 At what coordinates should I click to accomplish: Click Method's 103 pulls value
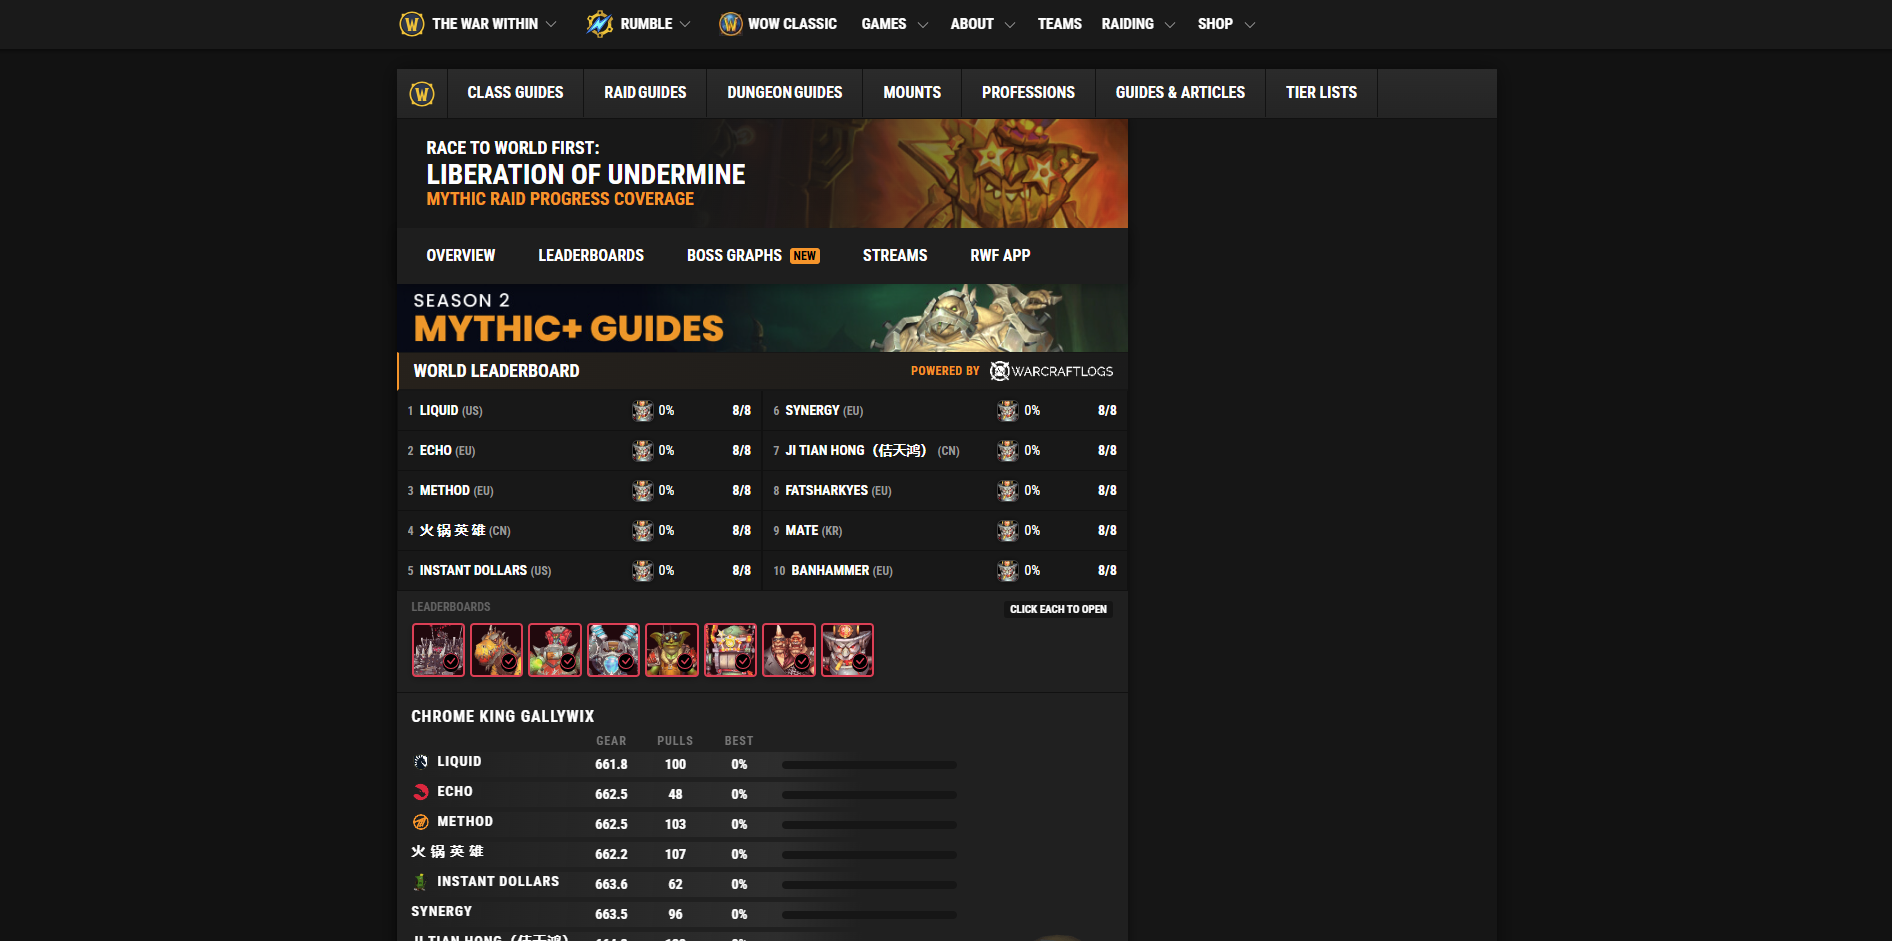675,825
